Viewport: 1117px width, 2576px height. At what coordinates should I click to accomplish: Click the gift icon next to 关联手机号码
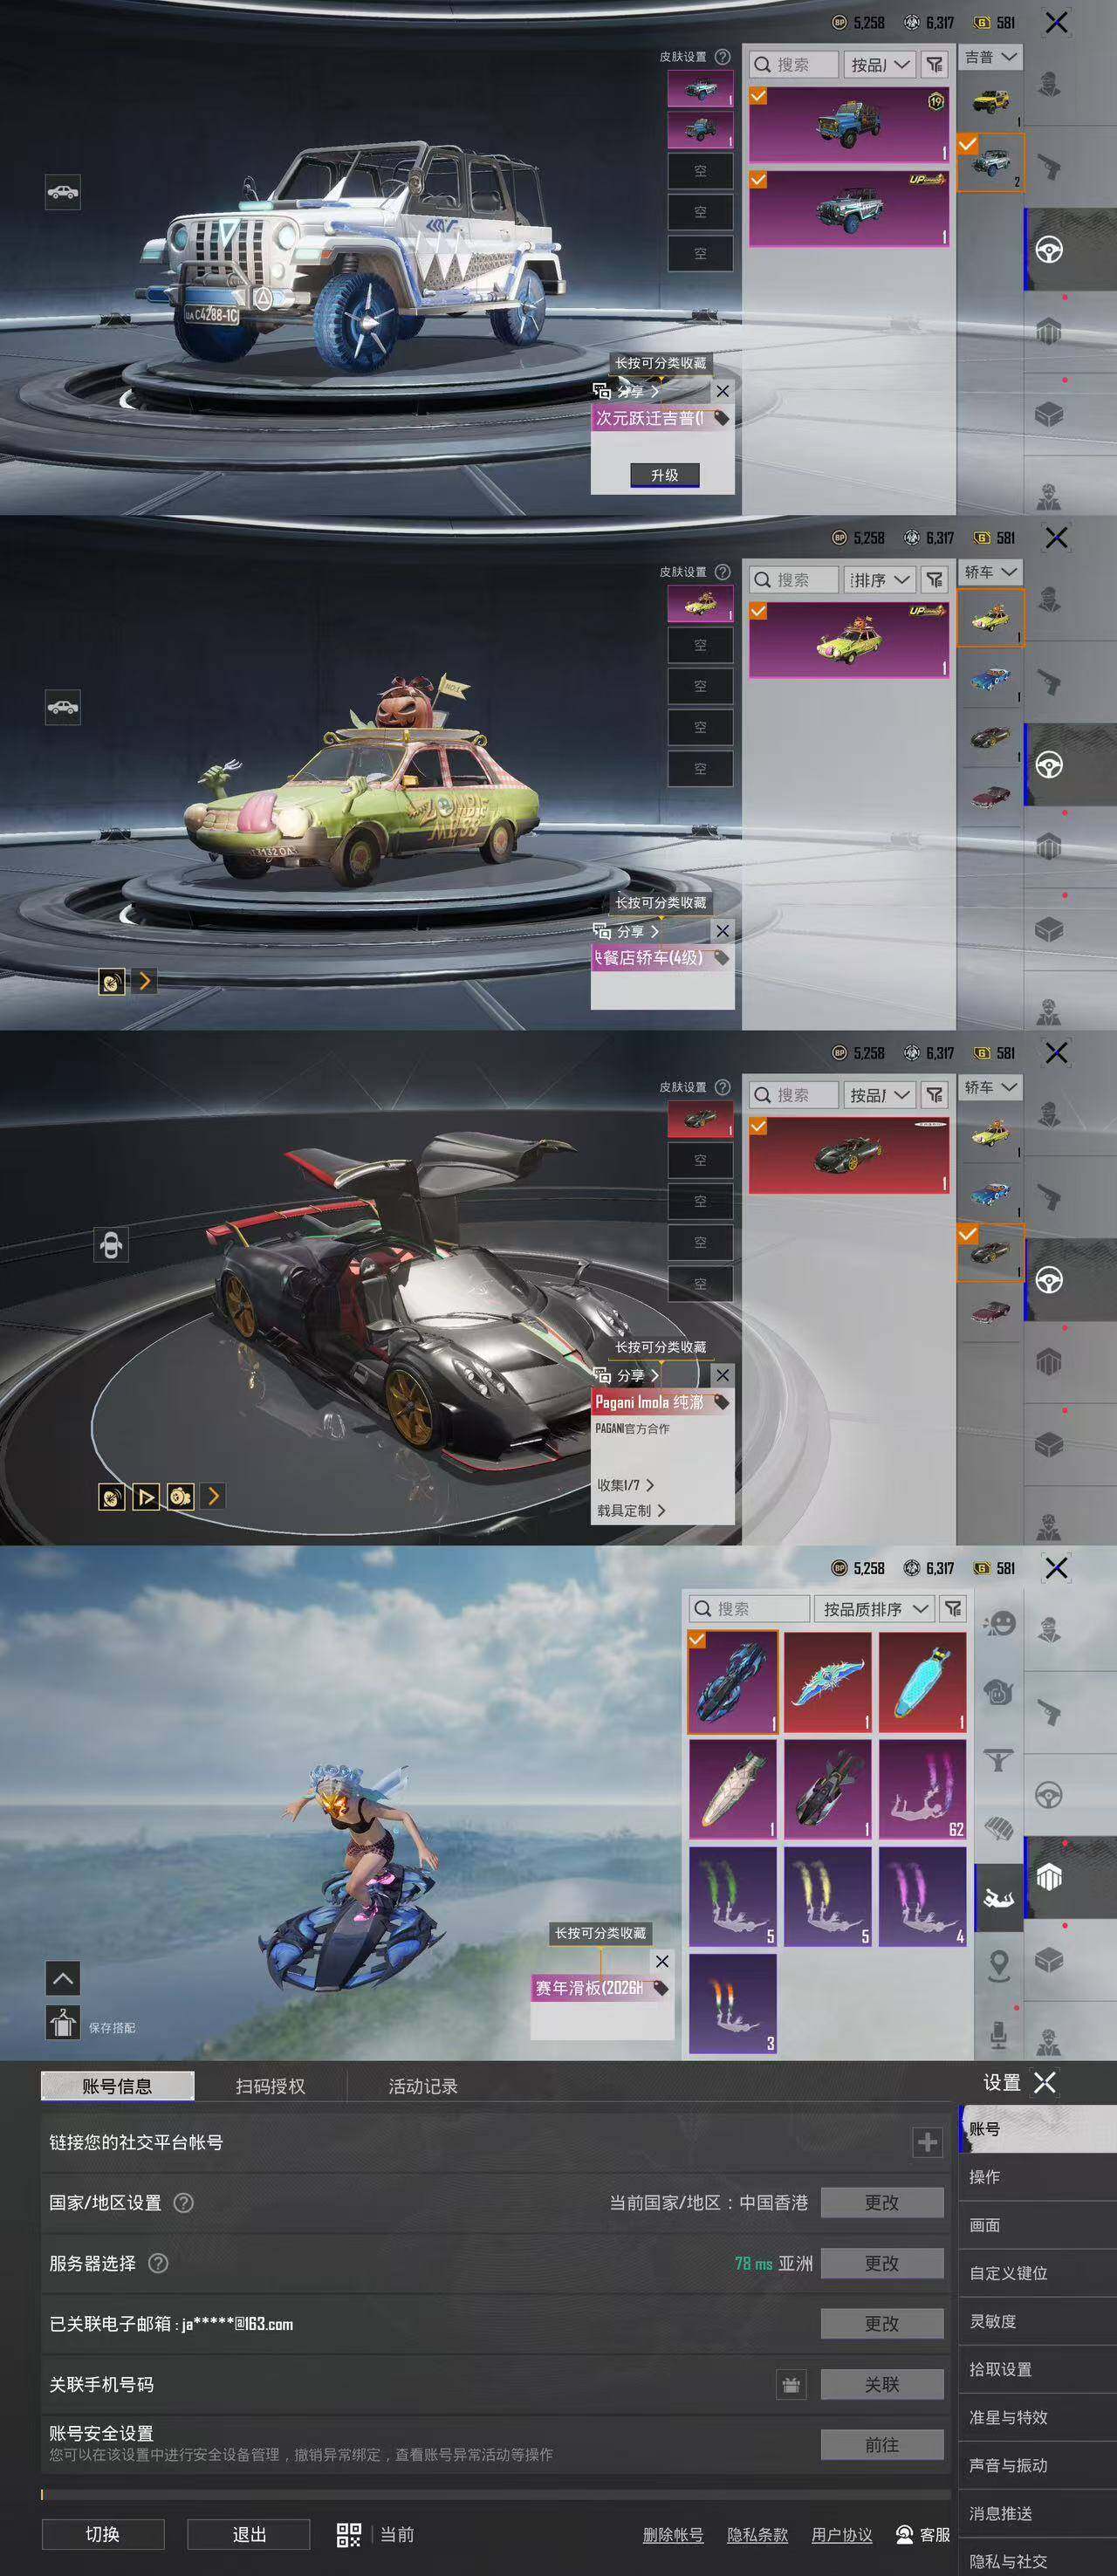coord(791,2385)
